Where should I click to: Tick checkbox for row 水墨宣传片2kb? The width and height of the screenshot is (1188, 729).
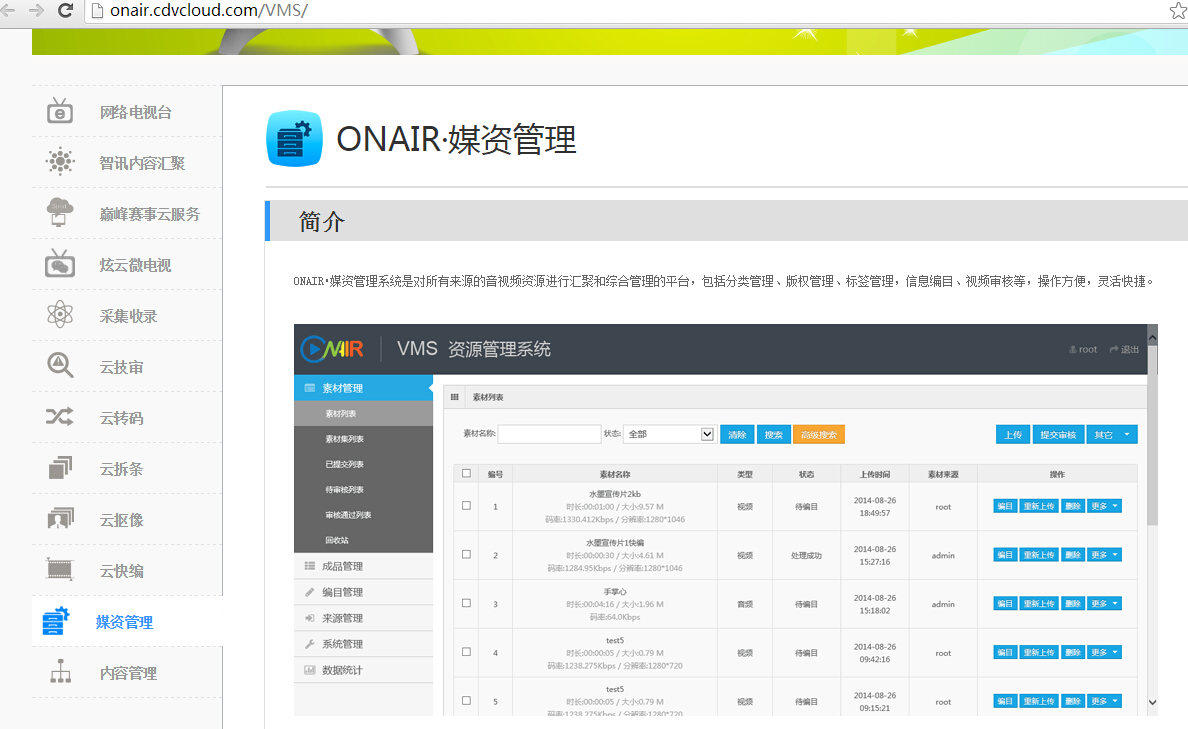pyautogui.click(x=467, y=505)
